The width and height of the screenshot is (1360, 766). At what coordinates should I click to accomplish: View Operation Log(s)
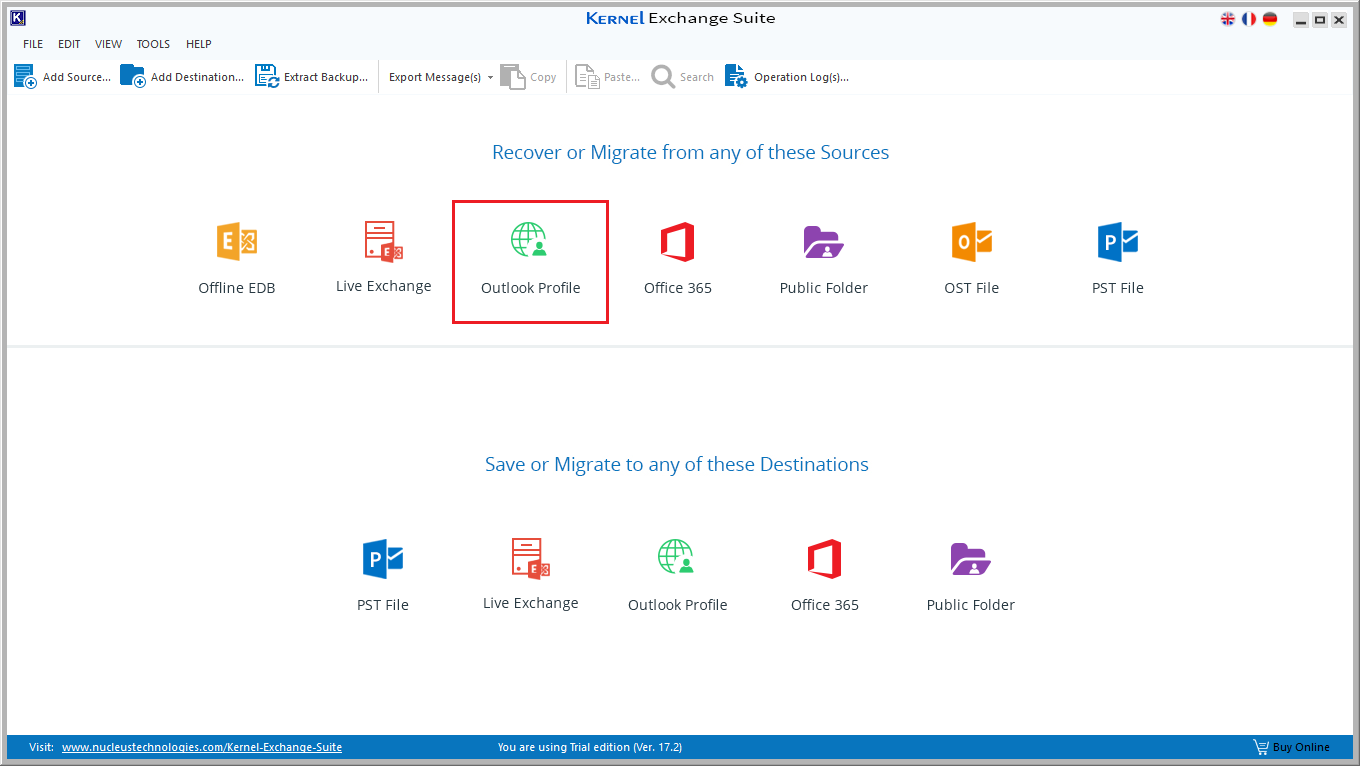pos(787,77)
